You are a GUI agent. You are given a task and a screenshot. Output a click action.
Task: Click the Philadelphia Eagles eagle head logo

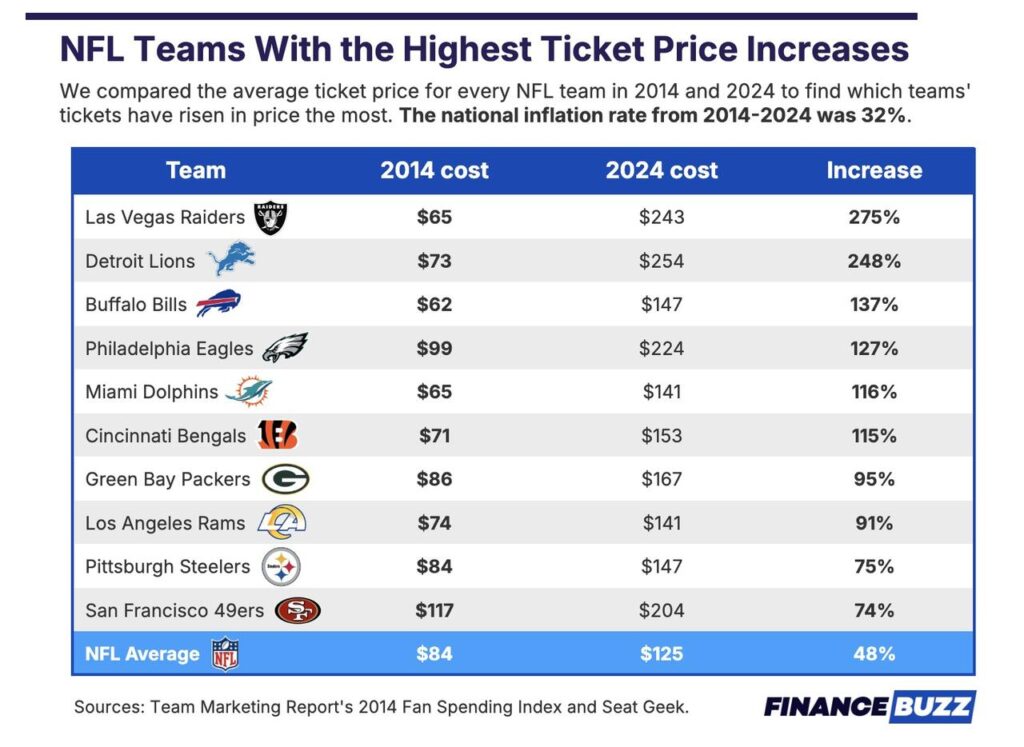[x=285, y=347]
